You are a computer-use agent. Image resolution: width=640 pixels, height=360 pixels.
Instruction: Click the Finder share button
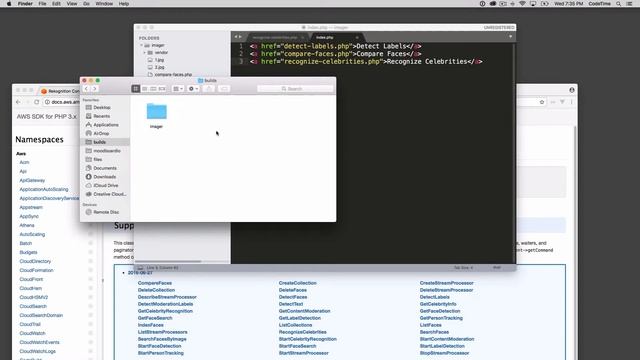coord(209,89)
